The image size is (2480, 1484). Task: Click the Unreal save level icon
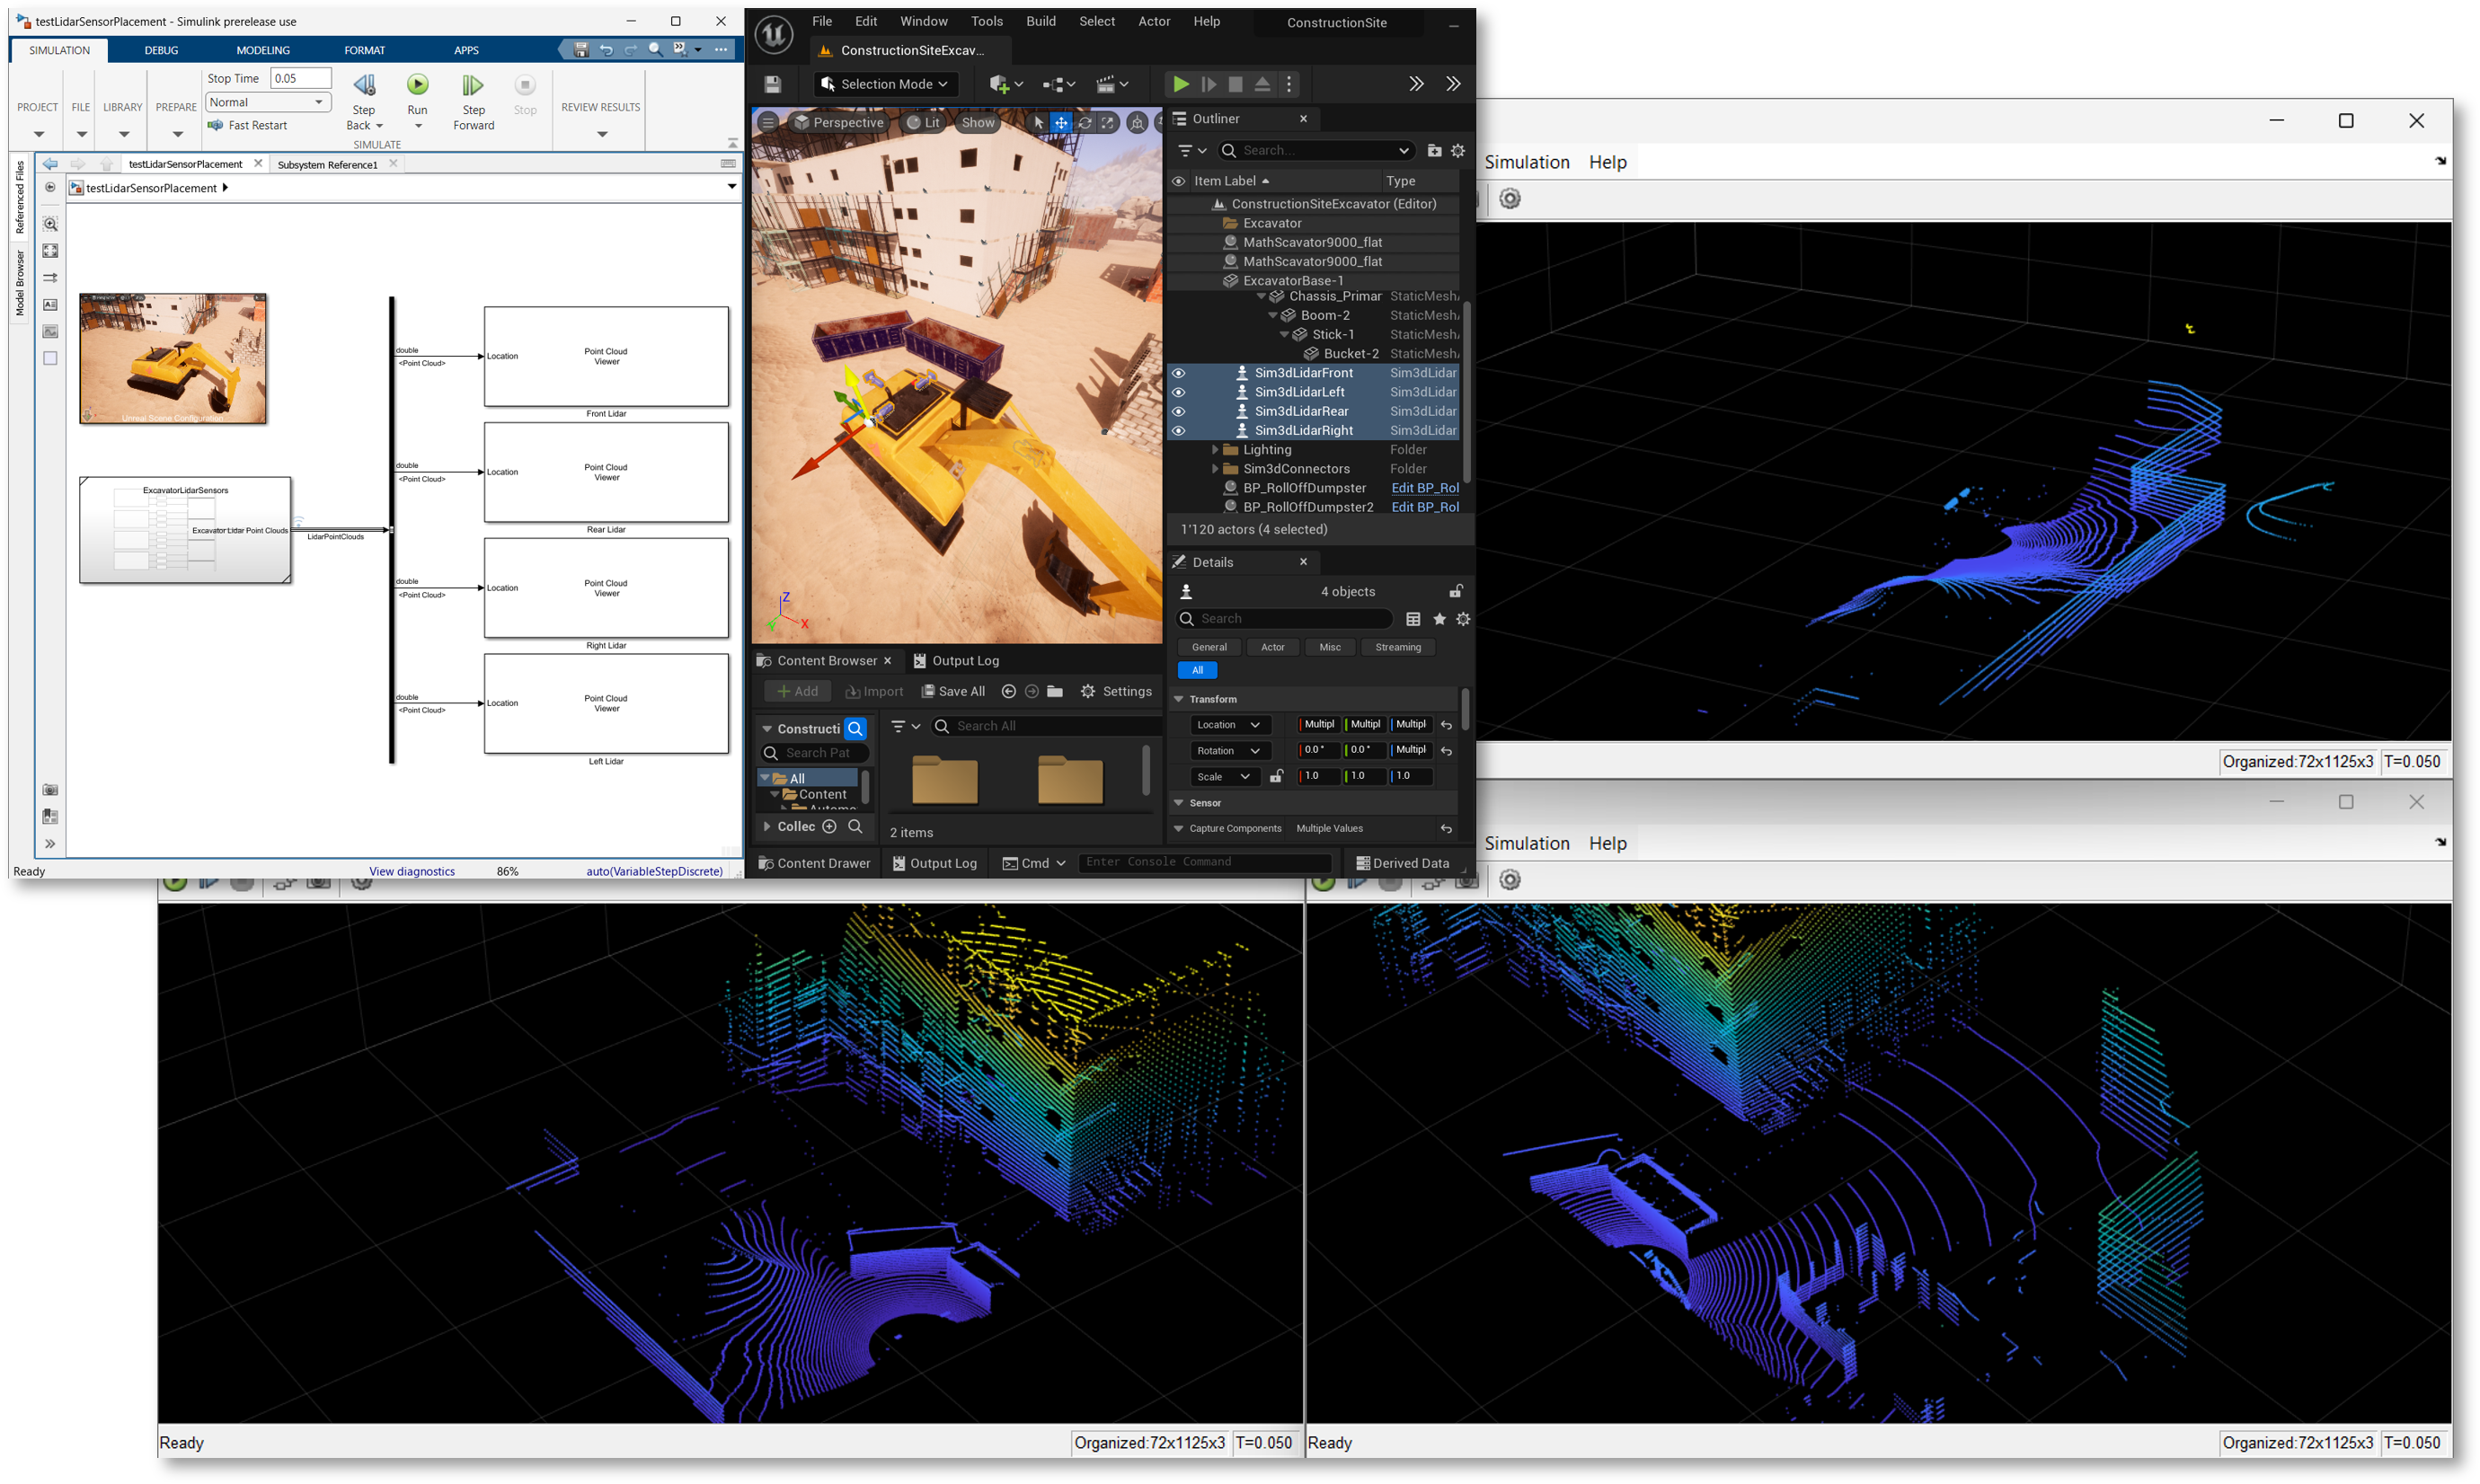coord(772,85)
